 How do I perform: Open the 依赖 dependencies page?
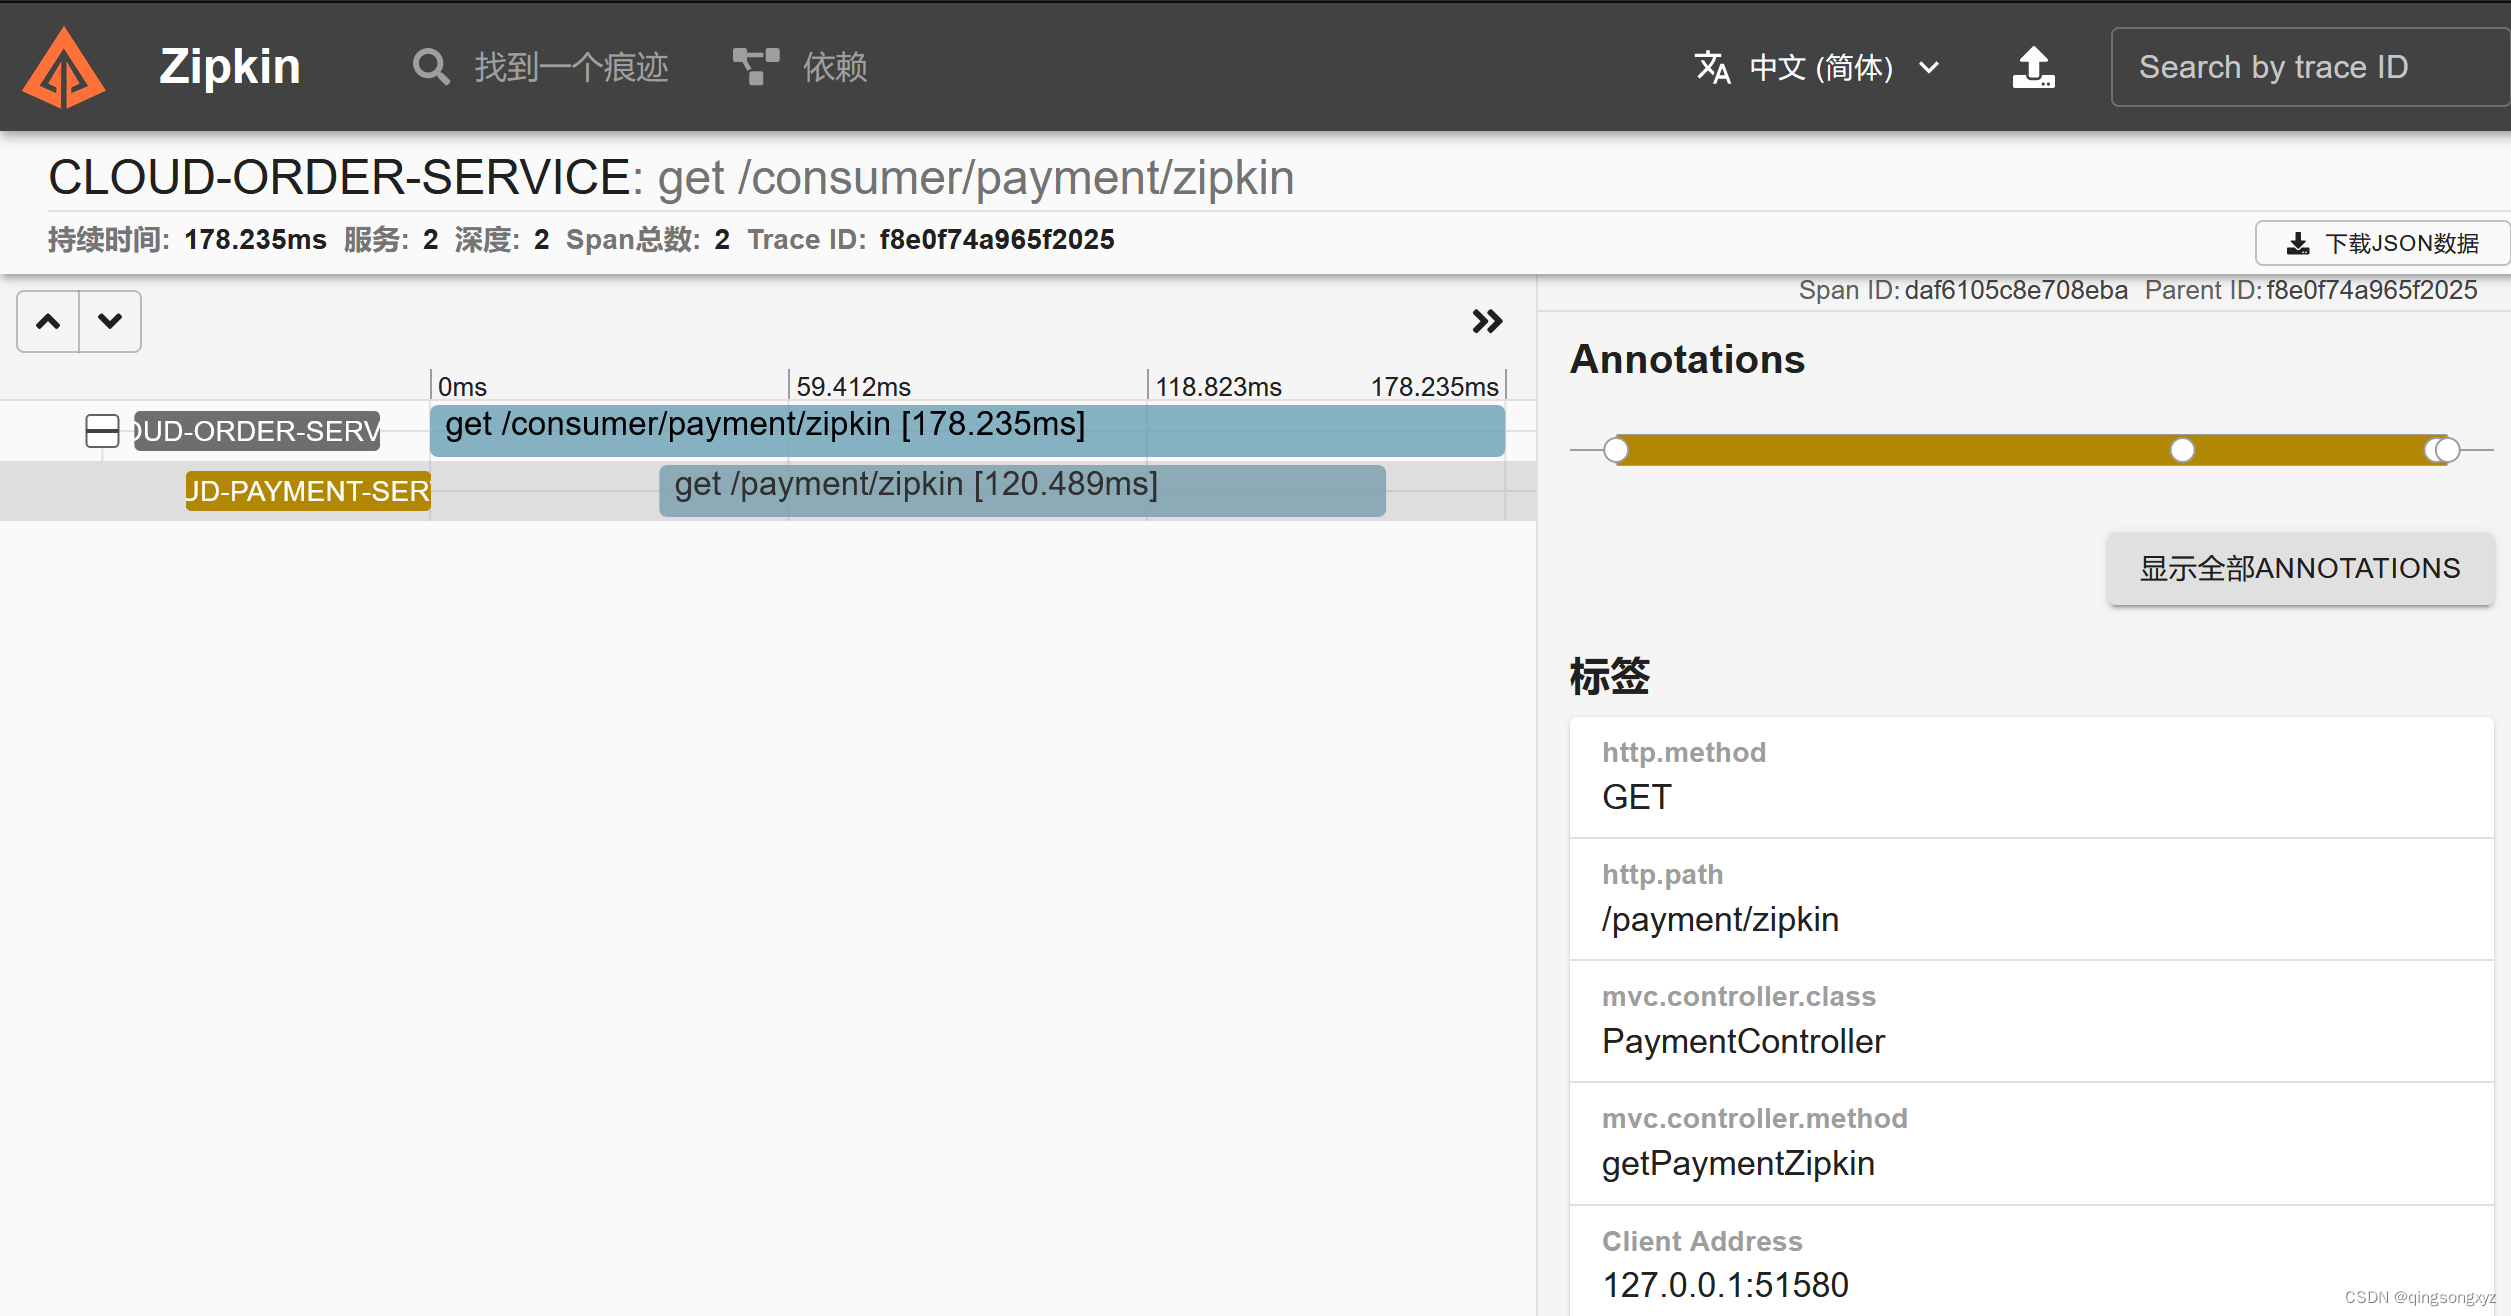click(800, 67)
